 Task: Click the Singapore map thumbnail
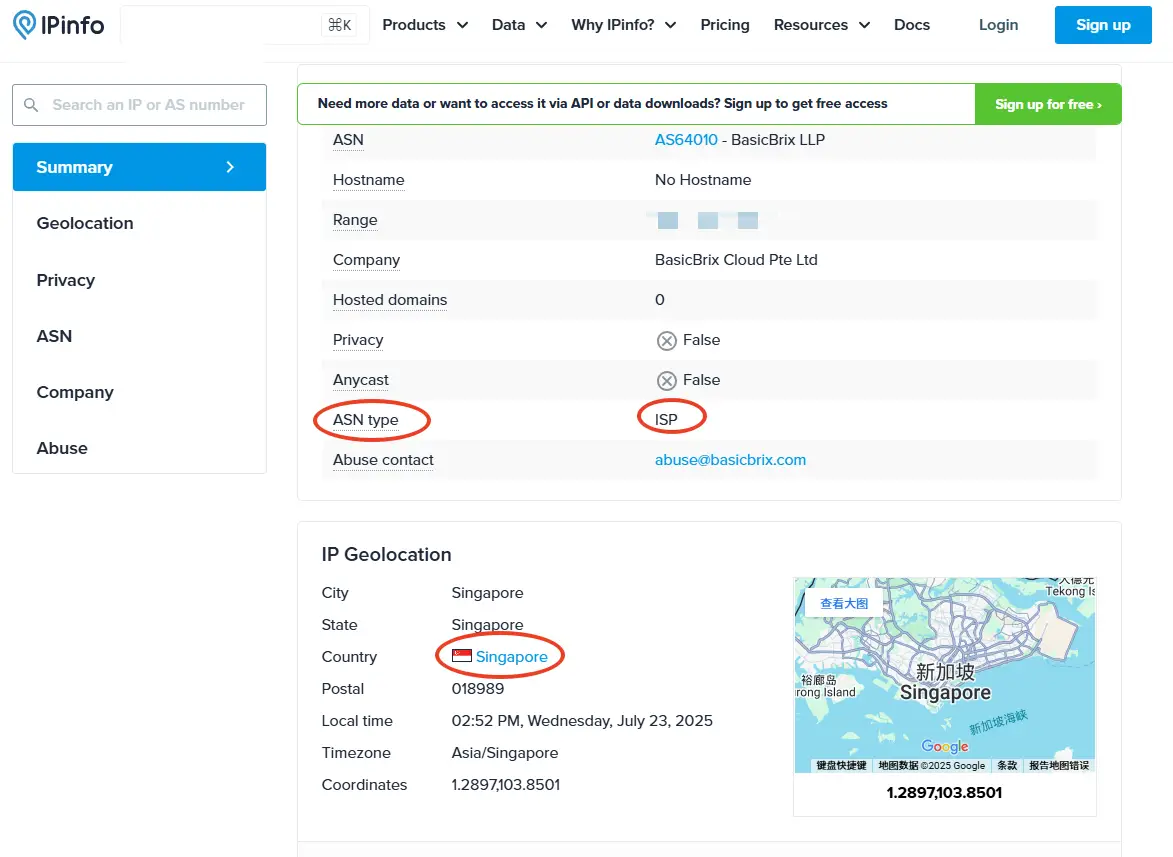point(944,675)
